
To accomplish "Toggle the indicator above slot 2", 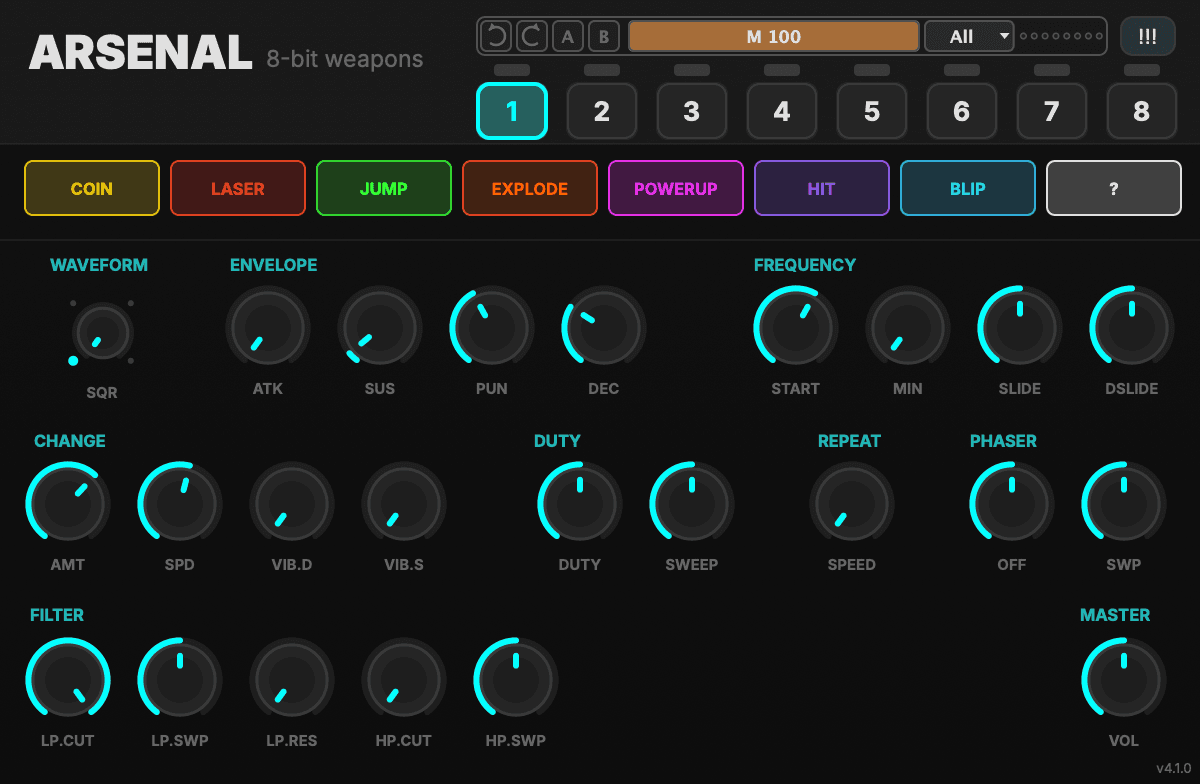I will (602, 70).
